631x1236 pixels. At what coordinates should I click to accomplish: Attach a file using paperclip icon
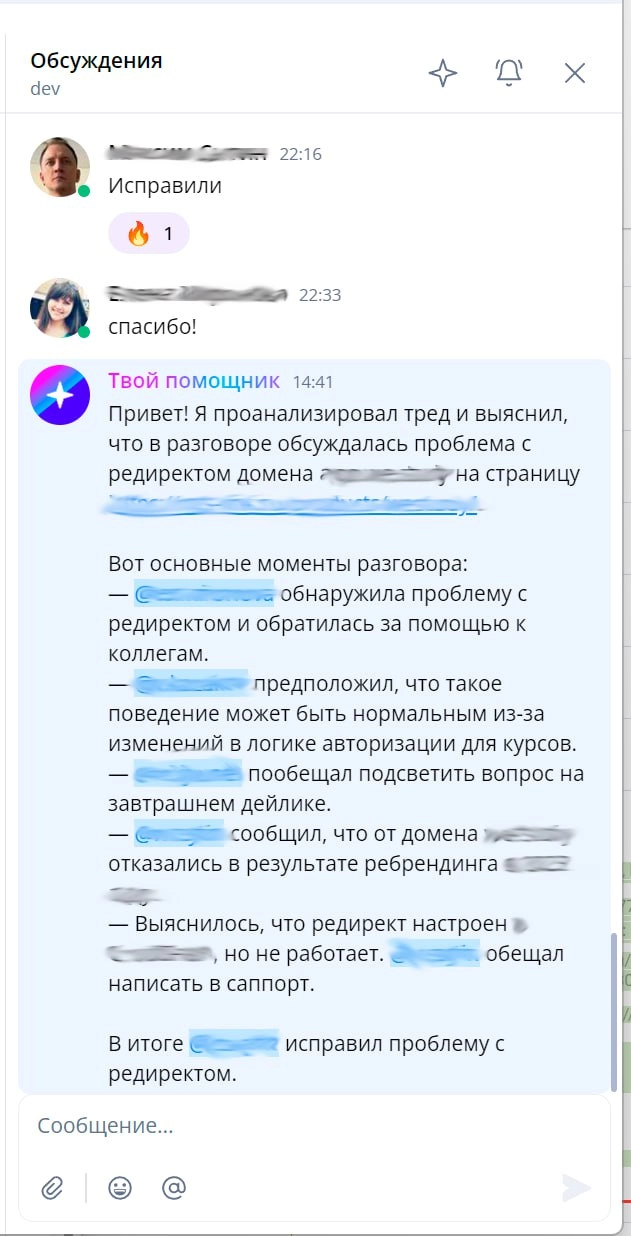pos(52,1187)
